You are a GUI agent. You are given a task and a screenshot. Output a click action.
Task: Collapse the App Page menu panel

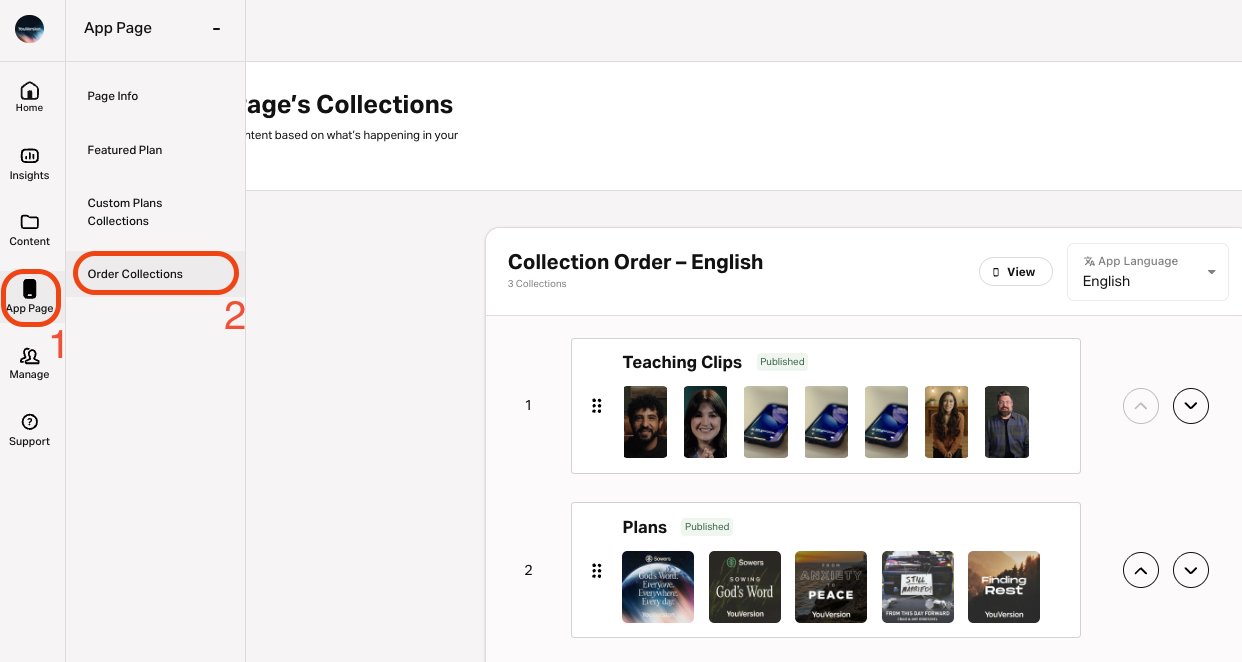(x=216, y=29)
